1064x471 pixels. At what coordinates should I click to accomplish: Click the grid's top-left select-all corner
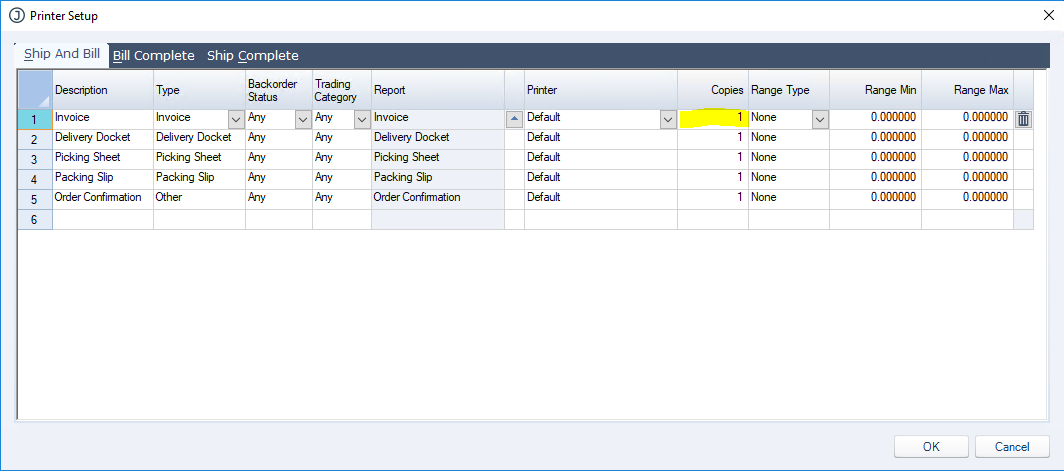point(34,89)
